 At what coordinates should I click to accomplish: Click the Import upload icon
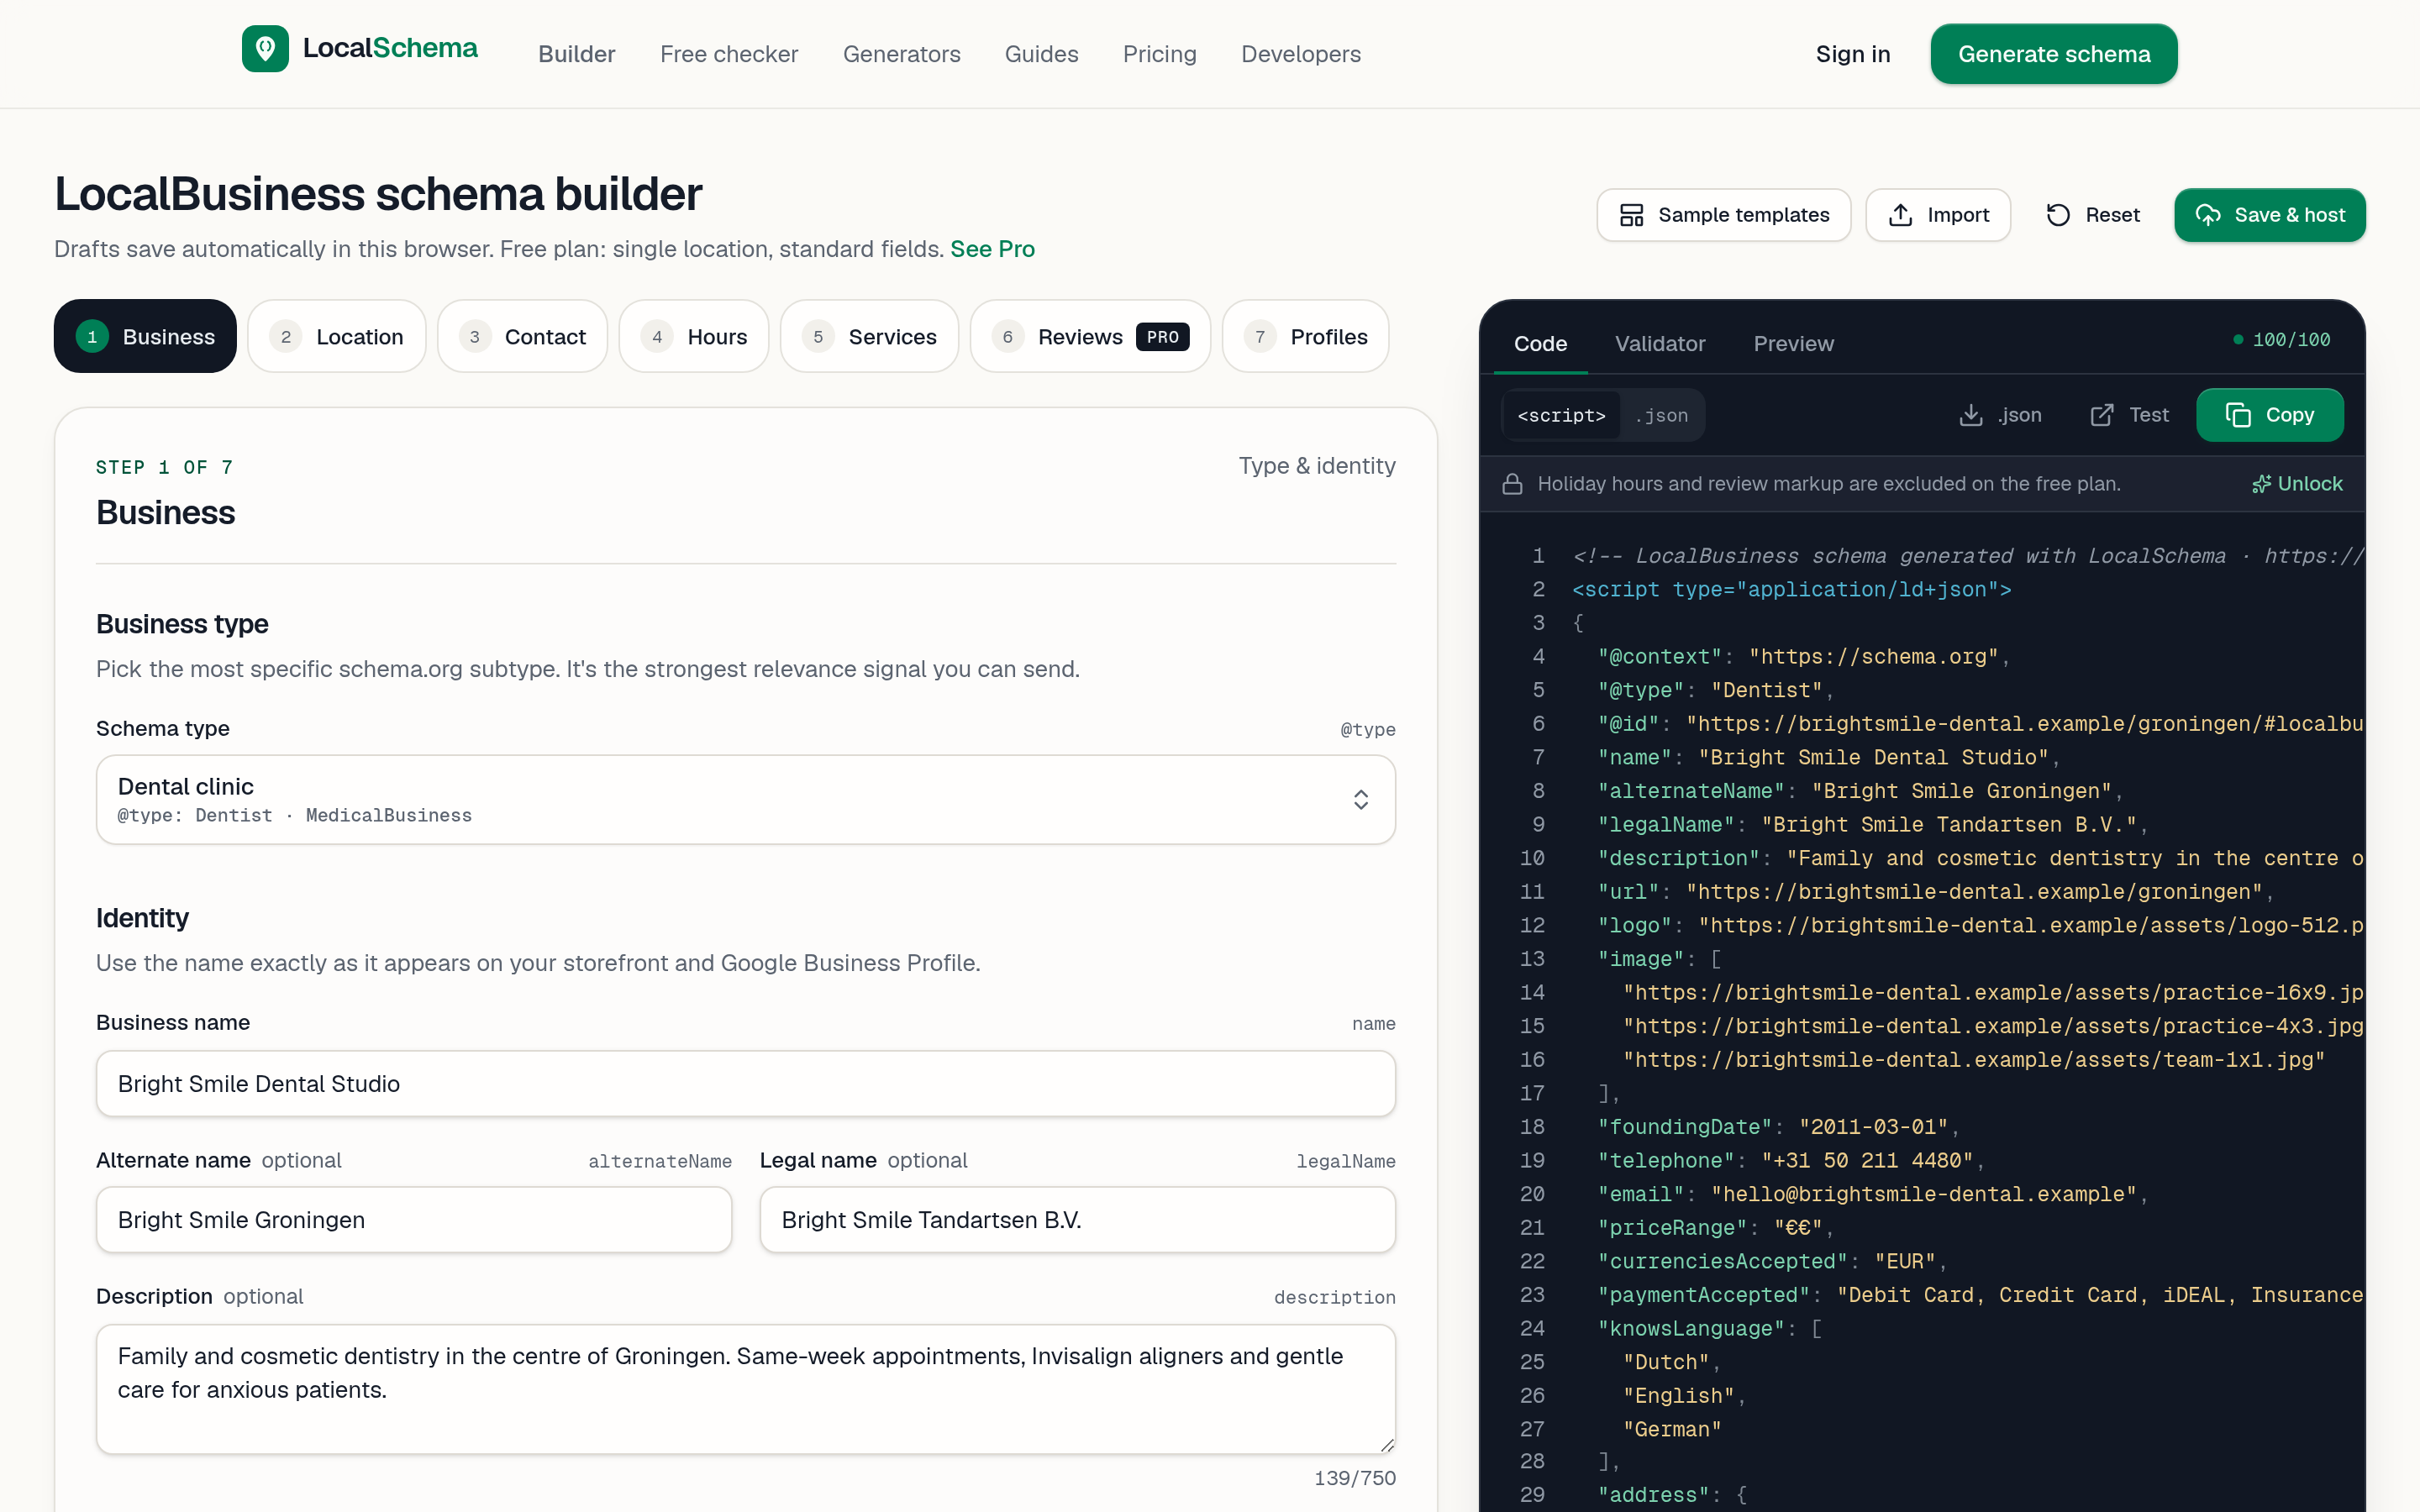pos(1900,215)
